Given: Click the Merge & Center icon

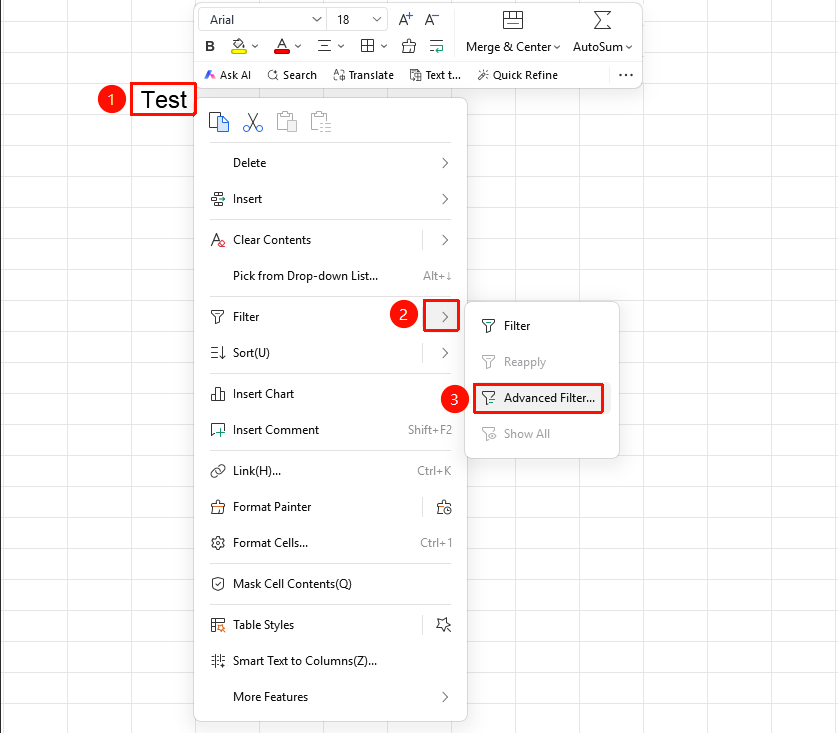Looking at the screenshot, I should (x=513, y=20).
